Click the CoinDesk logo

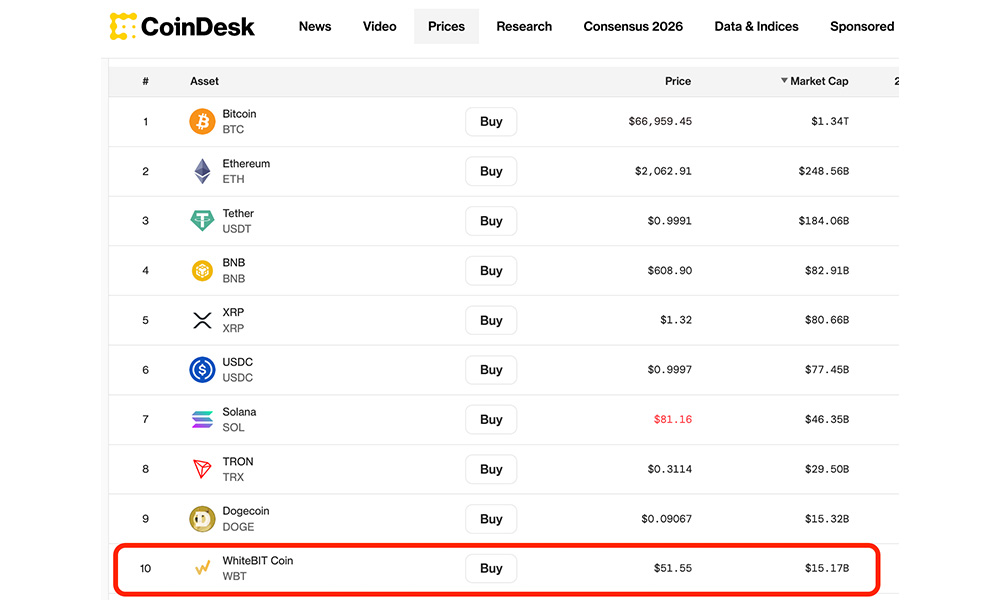tap(182, 26)
